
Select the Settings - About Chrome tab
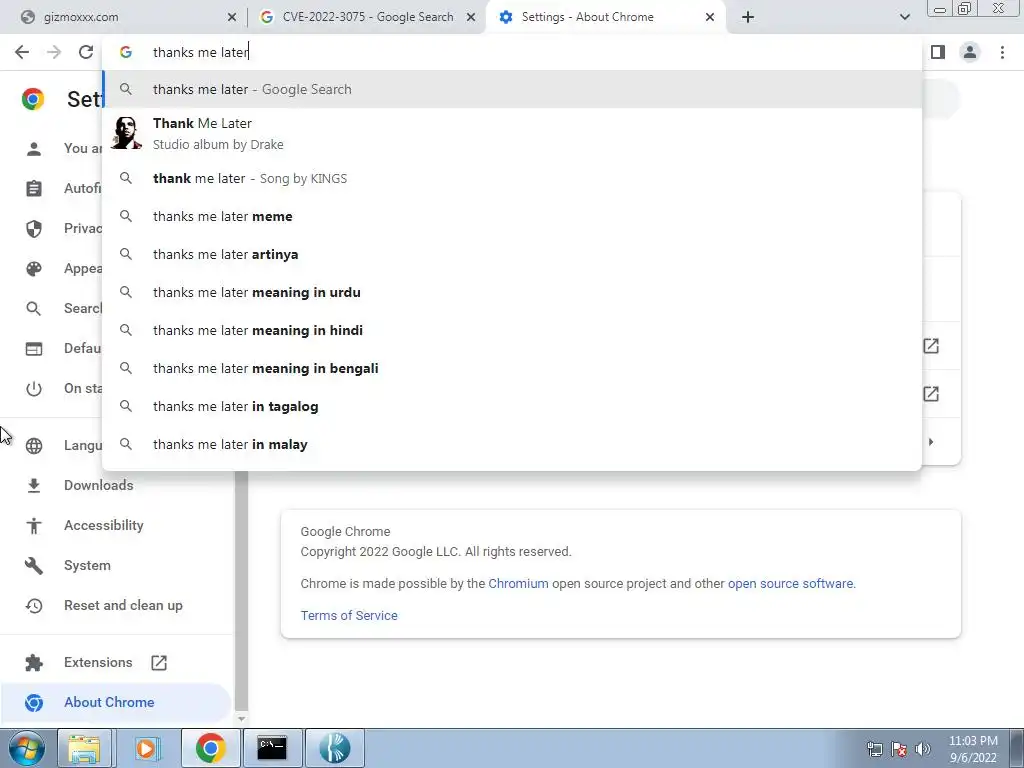pyautogui.click(x=605, y=17)
